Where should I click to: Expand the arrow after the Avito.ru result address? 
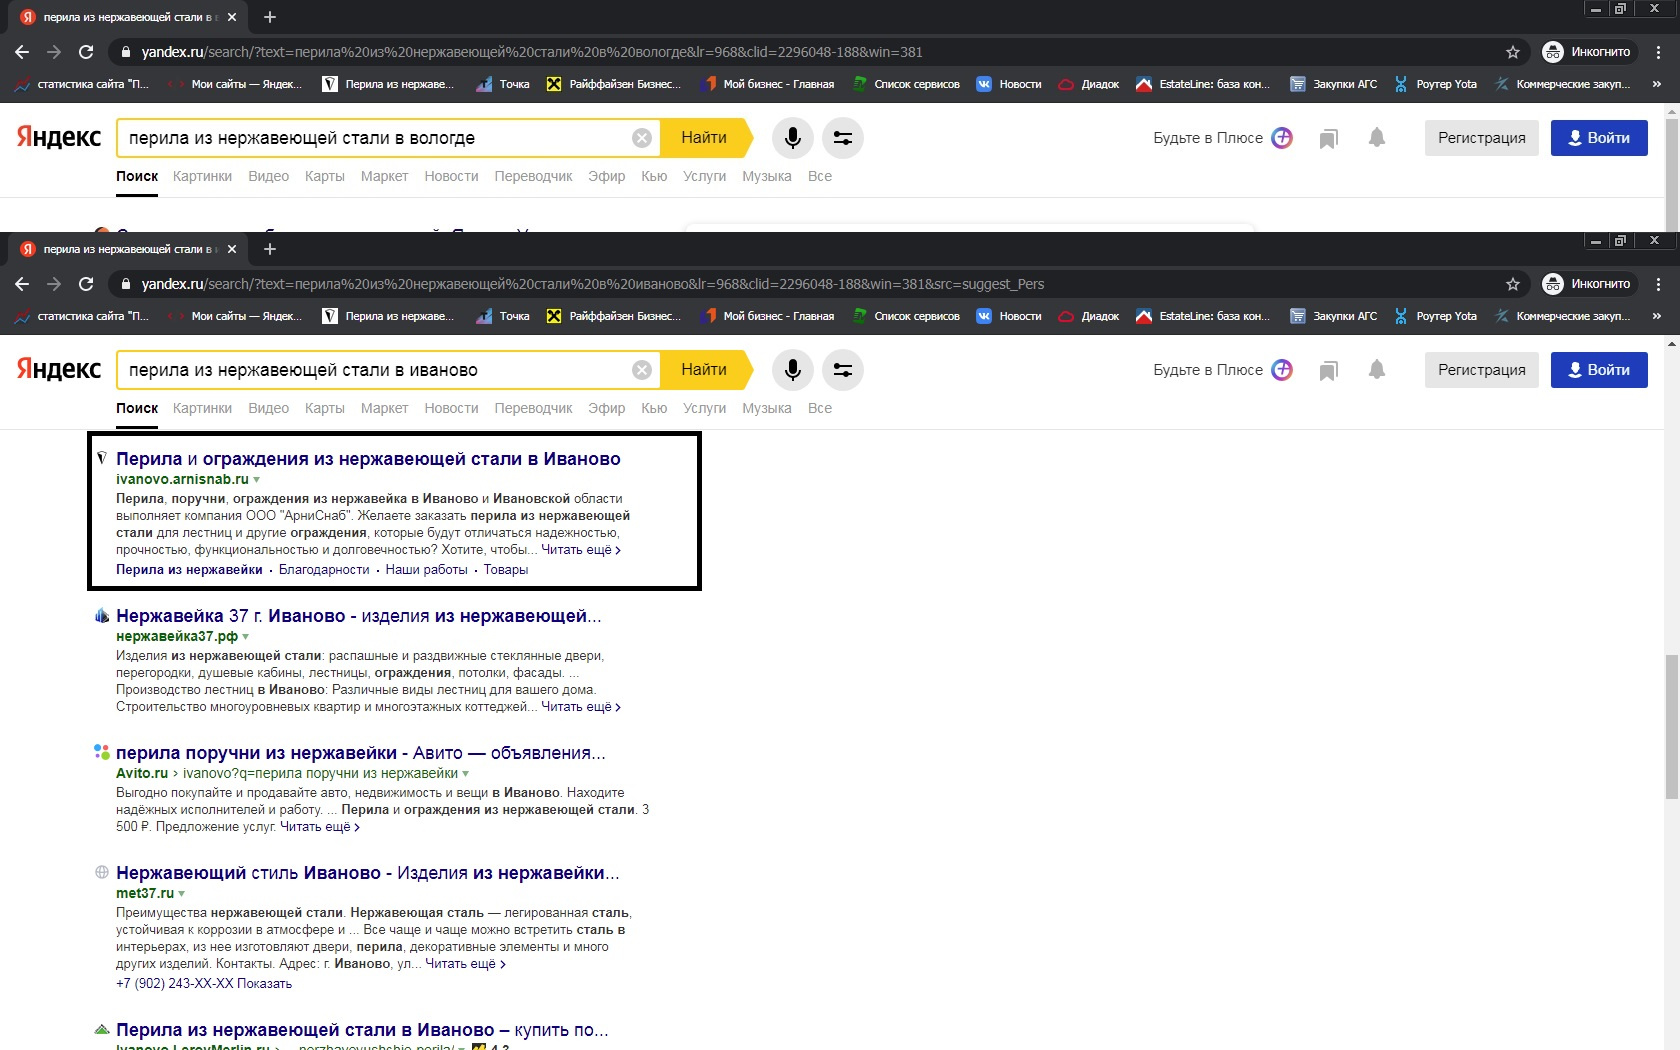pos(466,774)
